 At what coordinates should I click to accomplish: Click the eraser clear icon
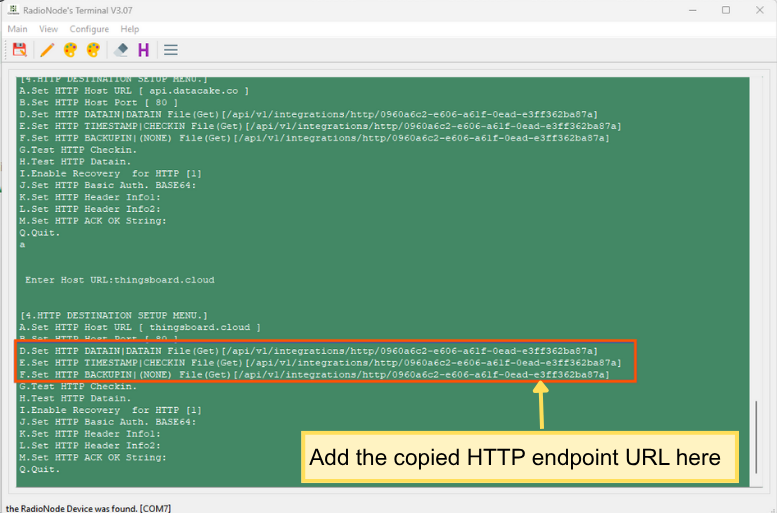coord(121,49)
